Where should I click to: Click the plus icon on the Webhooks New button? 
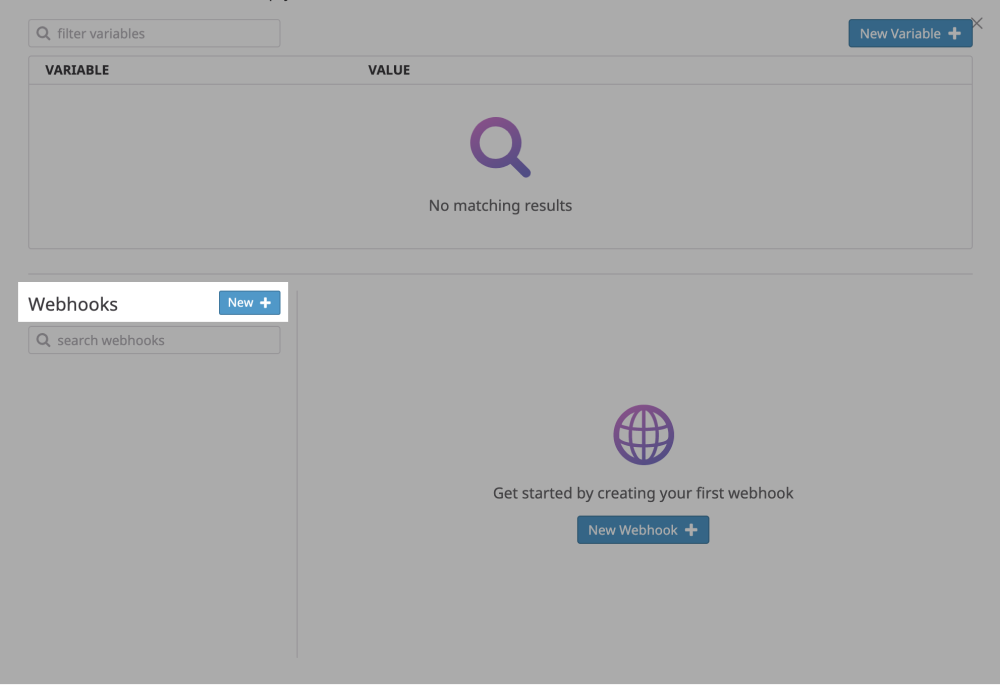[263, 302]
